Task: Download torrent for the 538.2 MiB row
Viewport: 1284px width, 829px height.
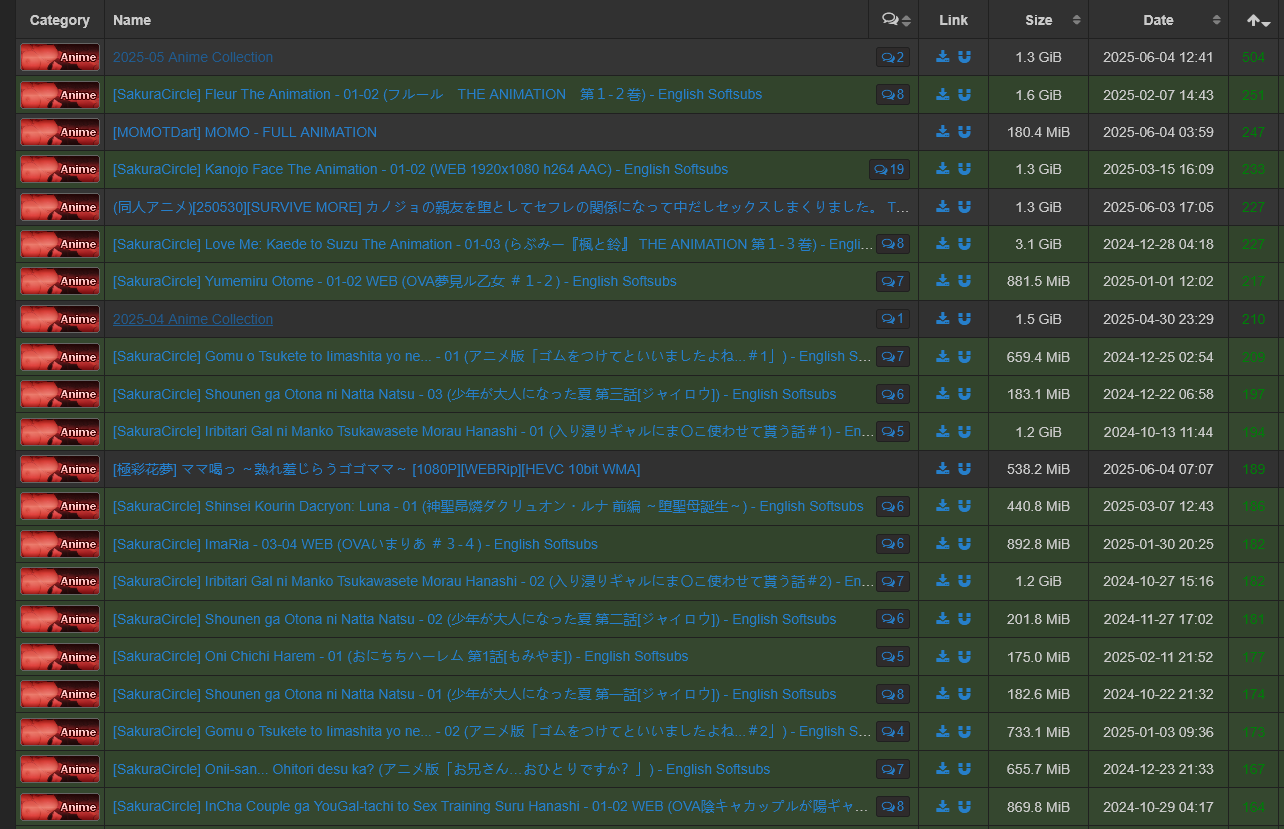Action: (942, 469)
